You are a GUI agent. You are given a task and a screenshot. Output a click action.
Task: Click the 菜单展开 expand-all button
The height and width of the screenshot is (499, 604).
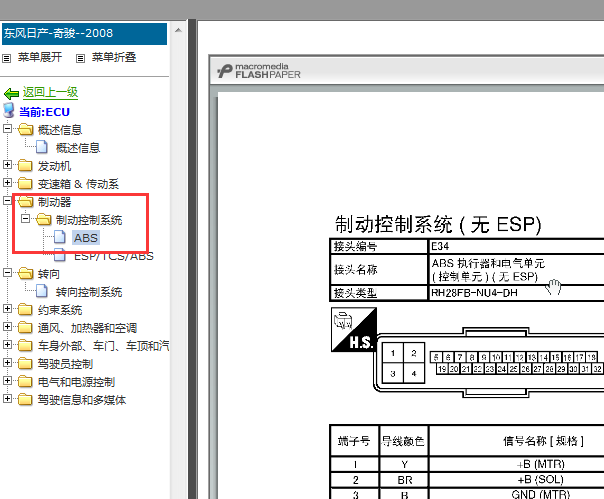40,57
